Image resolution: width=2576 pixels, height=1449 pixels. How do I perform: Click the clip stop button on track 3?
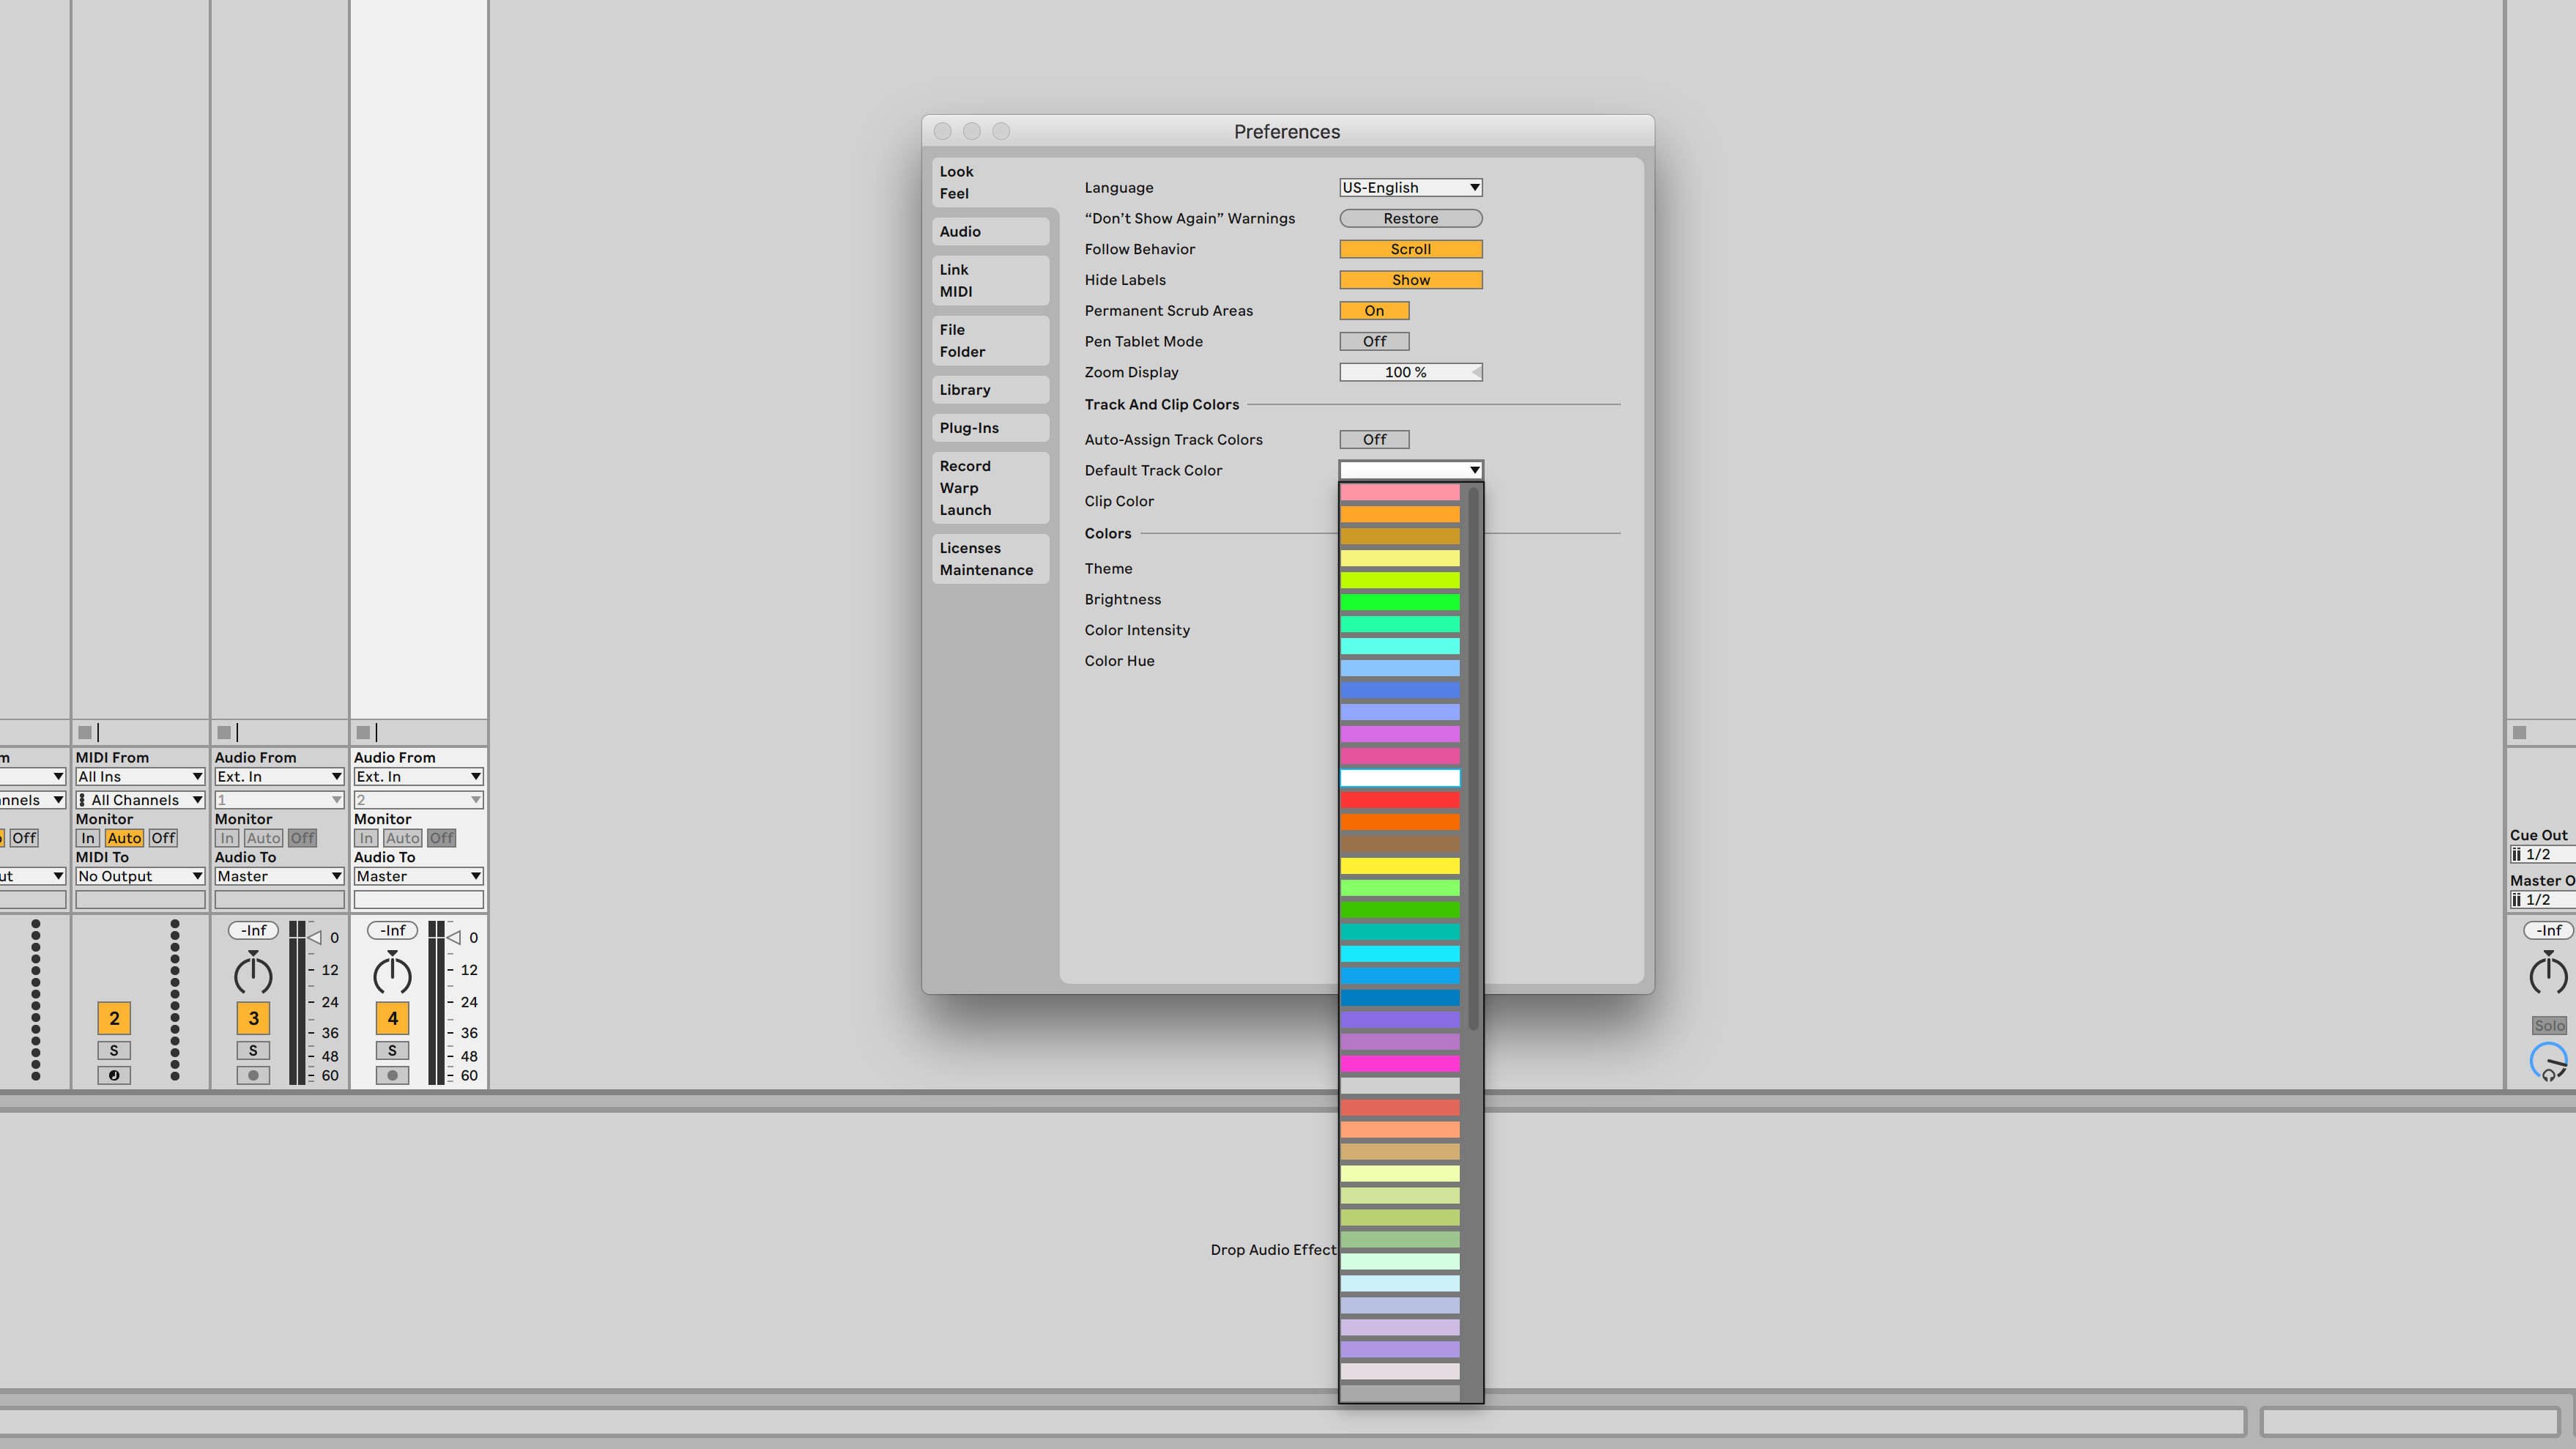click(x=226, y=732)
